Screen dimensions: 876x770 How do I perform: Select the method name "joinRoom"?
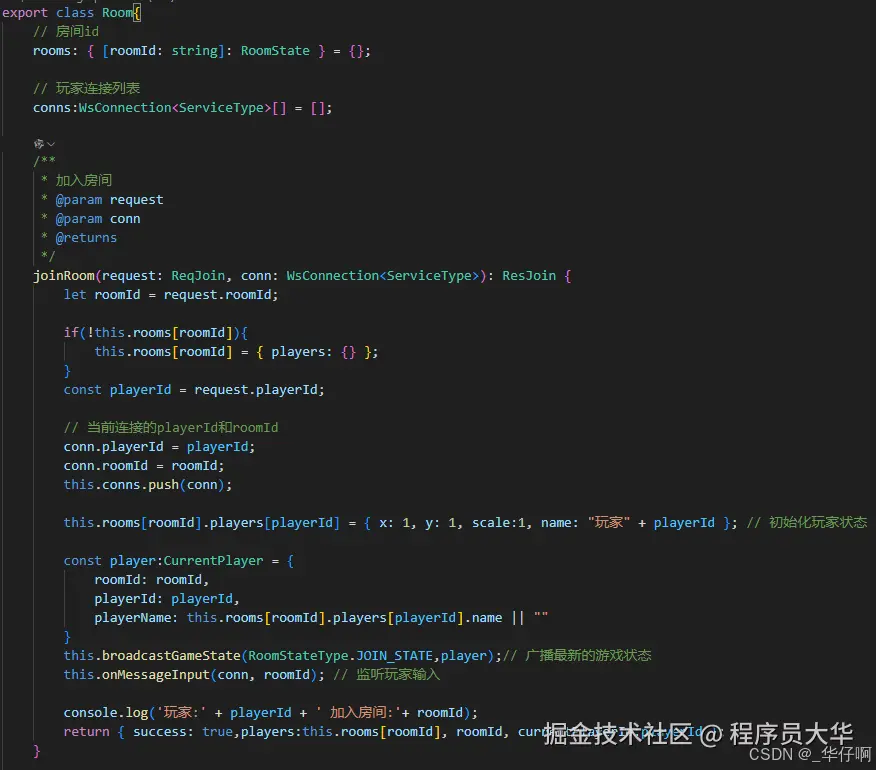64,275
